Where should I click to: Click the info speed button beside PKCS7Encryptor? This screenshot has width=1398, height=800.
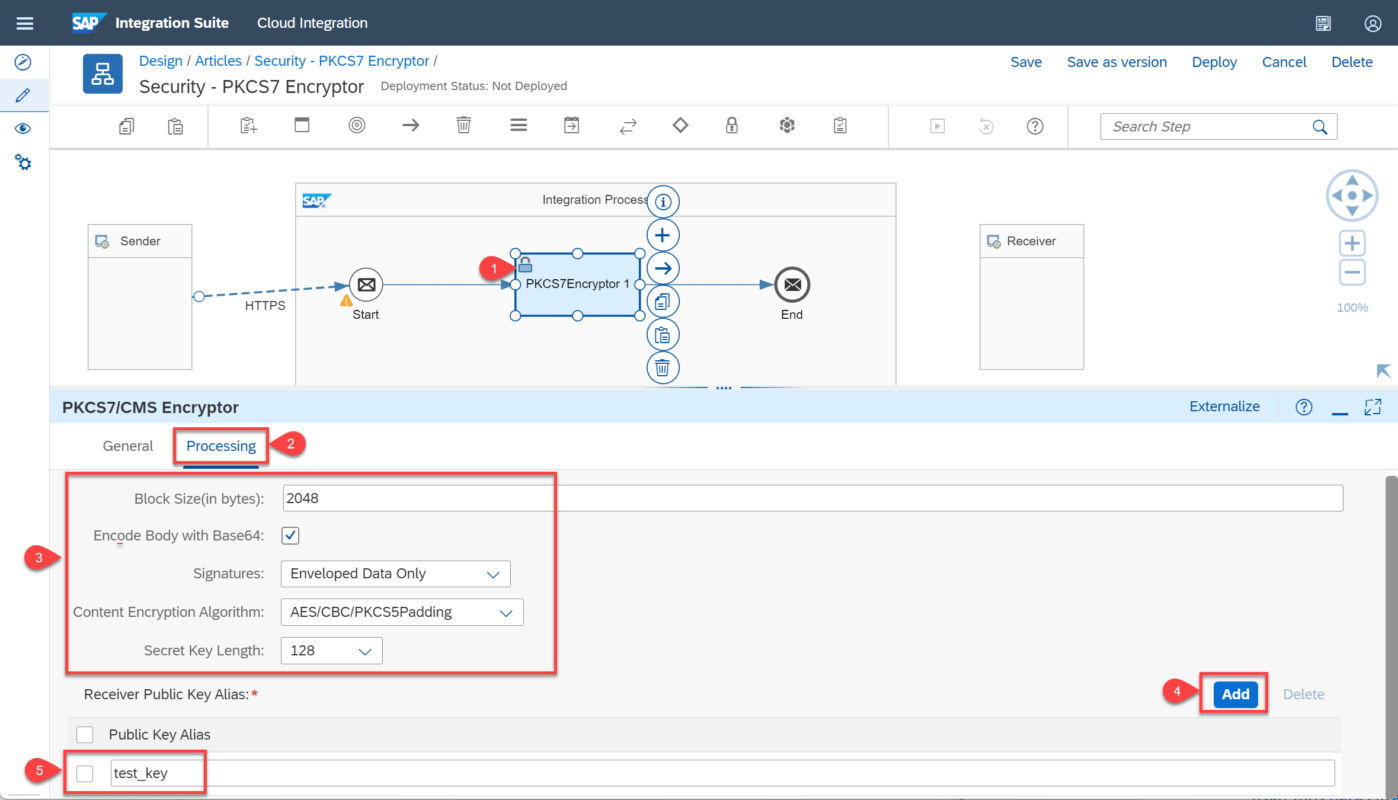[662, 202]
